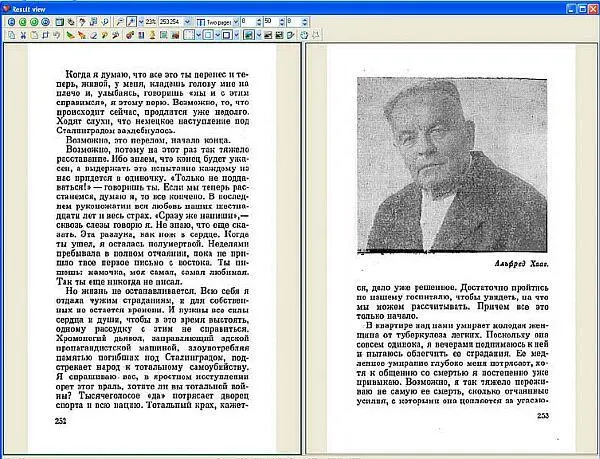Increase the 50 value with up arrow
Viewport: 600px width, 459px height.
pos(282,20)
